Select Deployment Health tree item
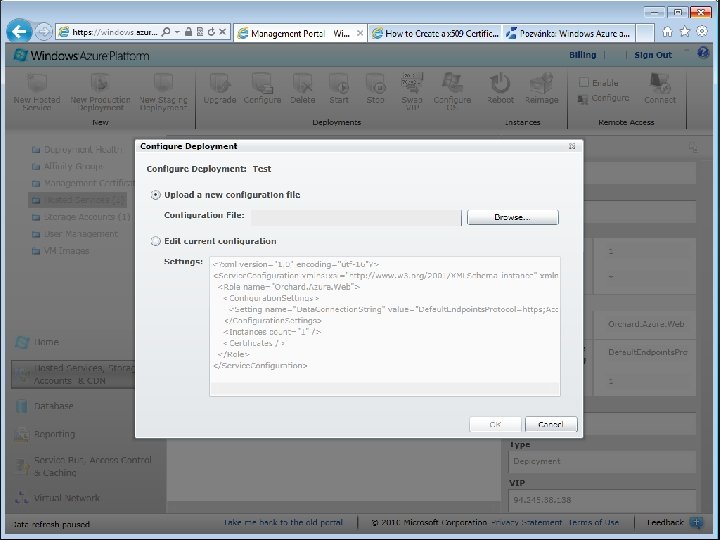Image resolution: width=720 pixels, height=540 pixels. pos(77,150)
